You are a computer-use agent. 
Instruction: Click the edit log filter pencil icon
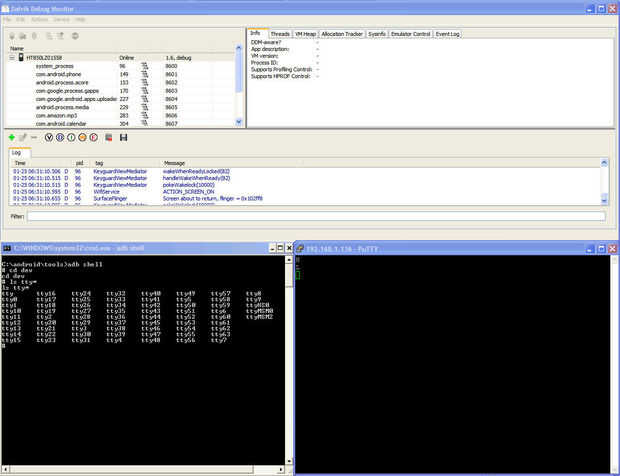[23, 138]
